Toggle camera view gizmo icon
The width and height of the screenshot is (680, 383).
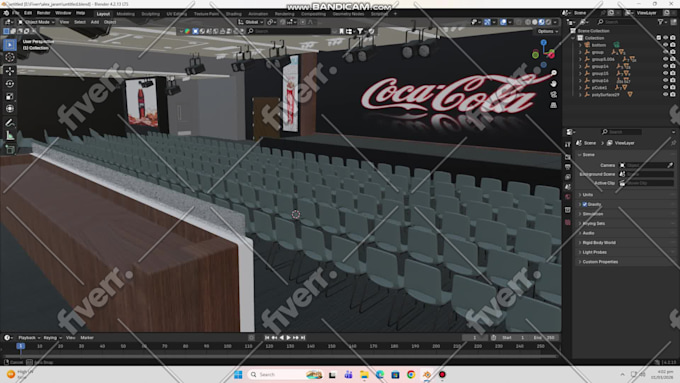554,95
